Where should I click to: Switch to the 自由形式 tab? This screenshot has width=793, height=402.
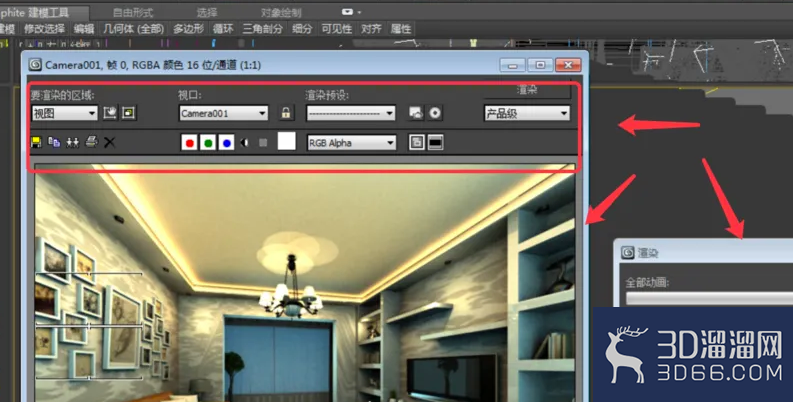pos(133,13)
